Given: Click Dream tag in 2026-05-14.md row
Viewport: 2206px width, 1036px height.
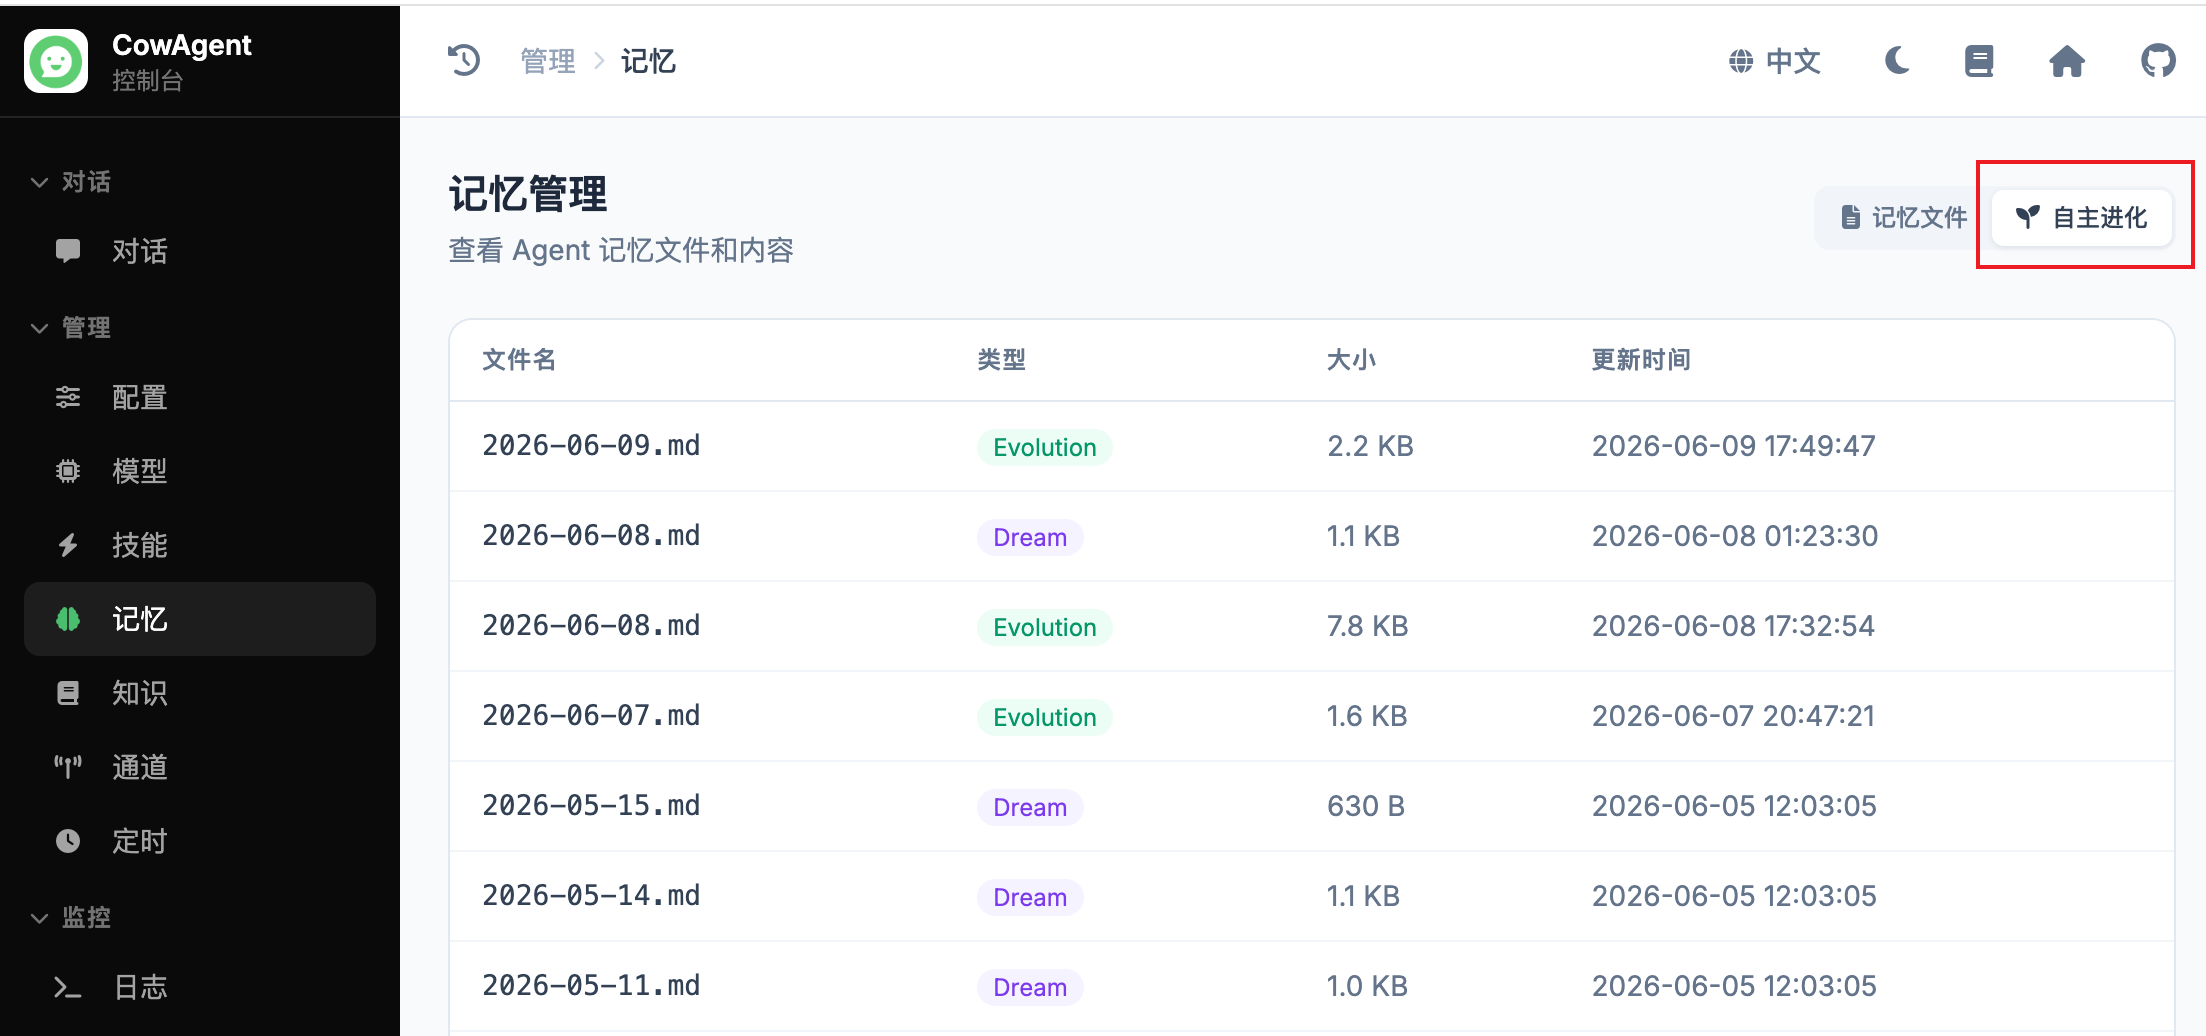Looking at the screenshot, I should coord(1030,897).
